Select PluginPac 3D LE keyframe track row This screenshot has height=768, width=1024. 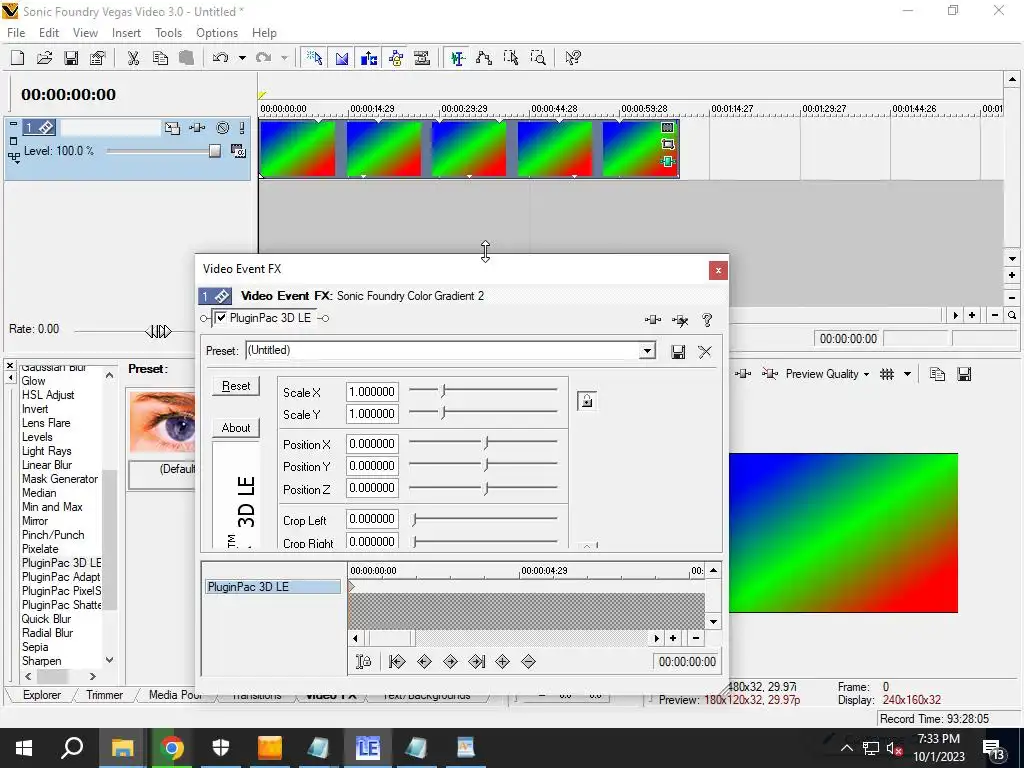[x=273, y=586]
